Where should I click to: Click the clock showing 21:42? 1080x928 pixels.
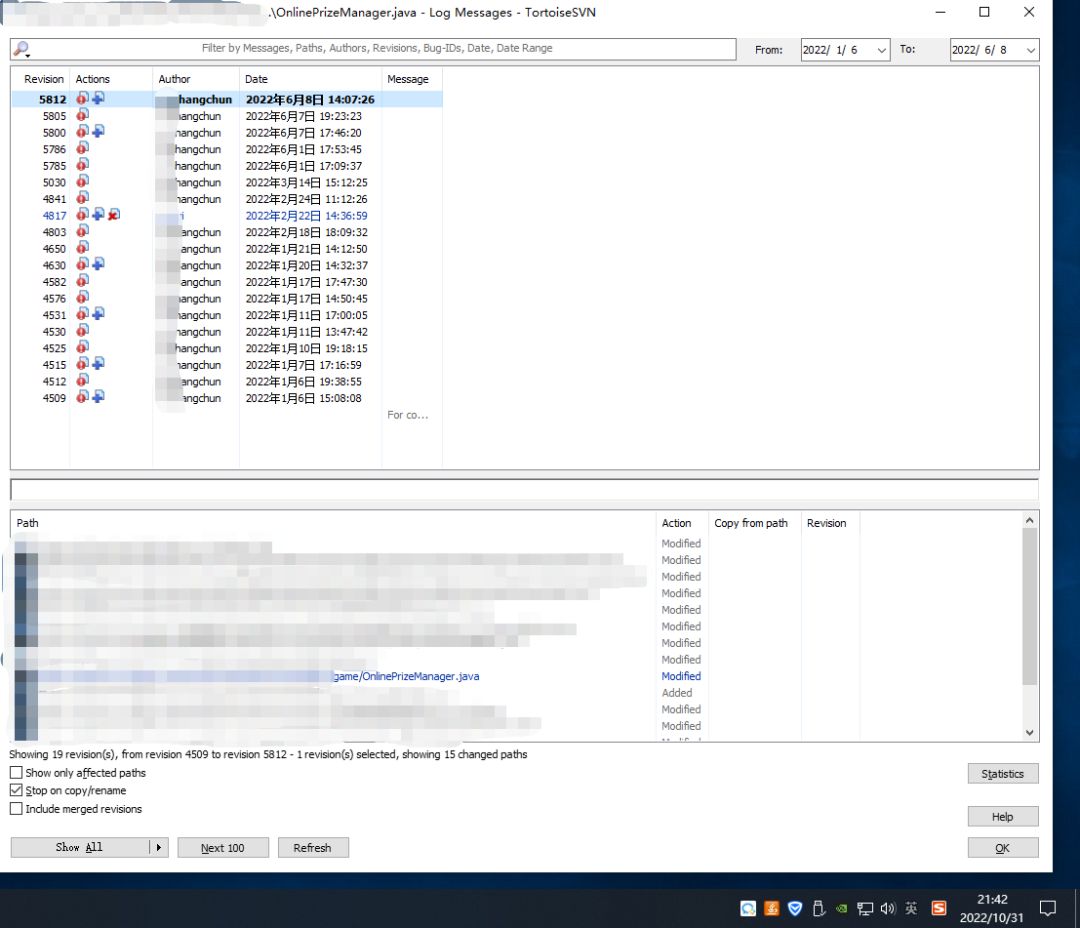[x=992, y=899]
